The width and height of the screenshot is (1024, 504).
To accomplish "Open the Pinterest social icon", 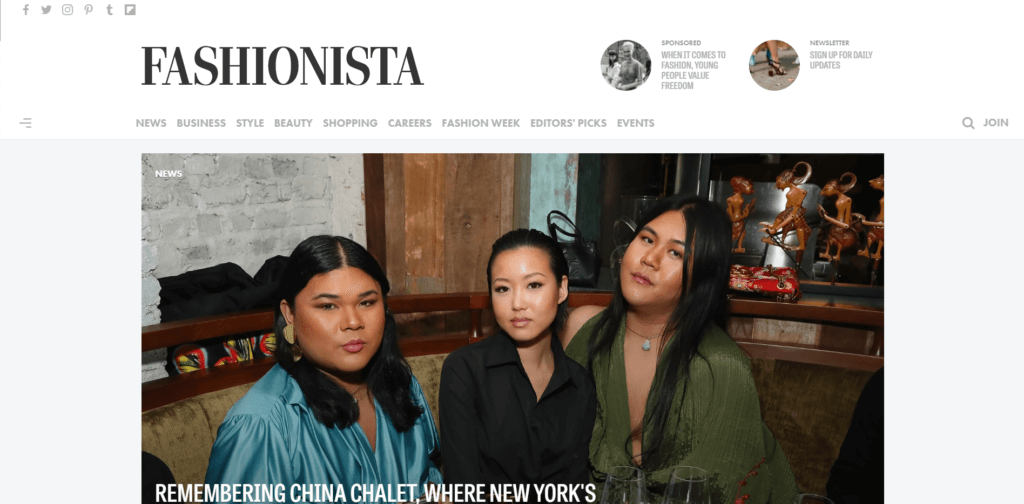I will pyautogui.click(x=88, y=10).
